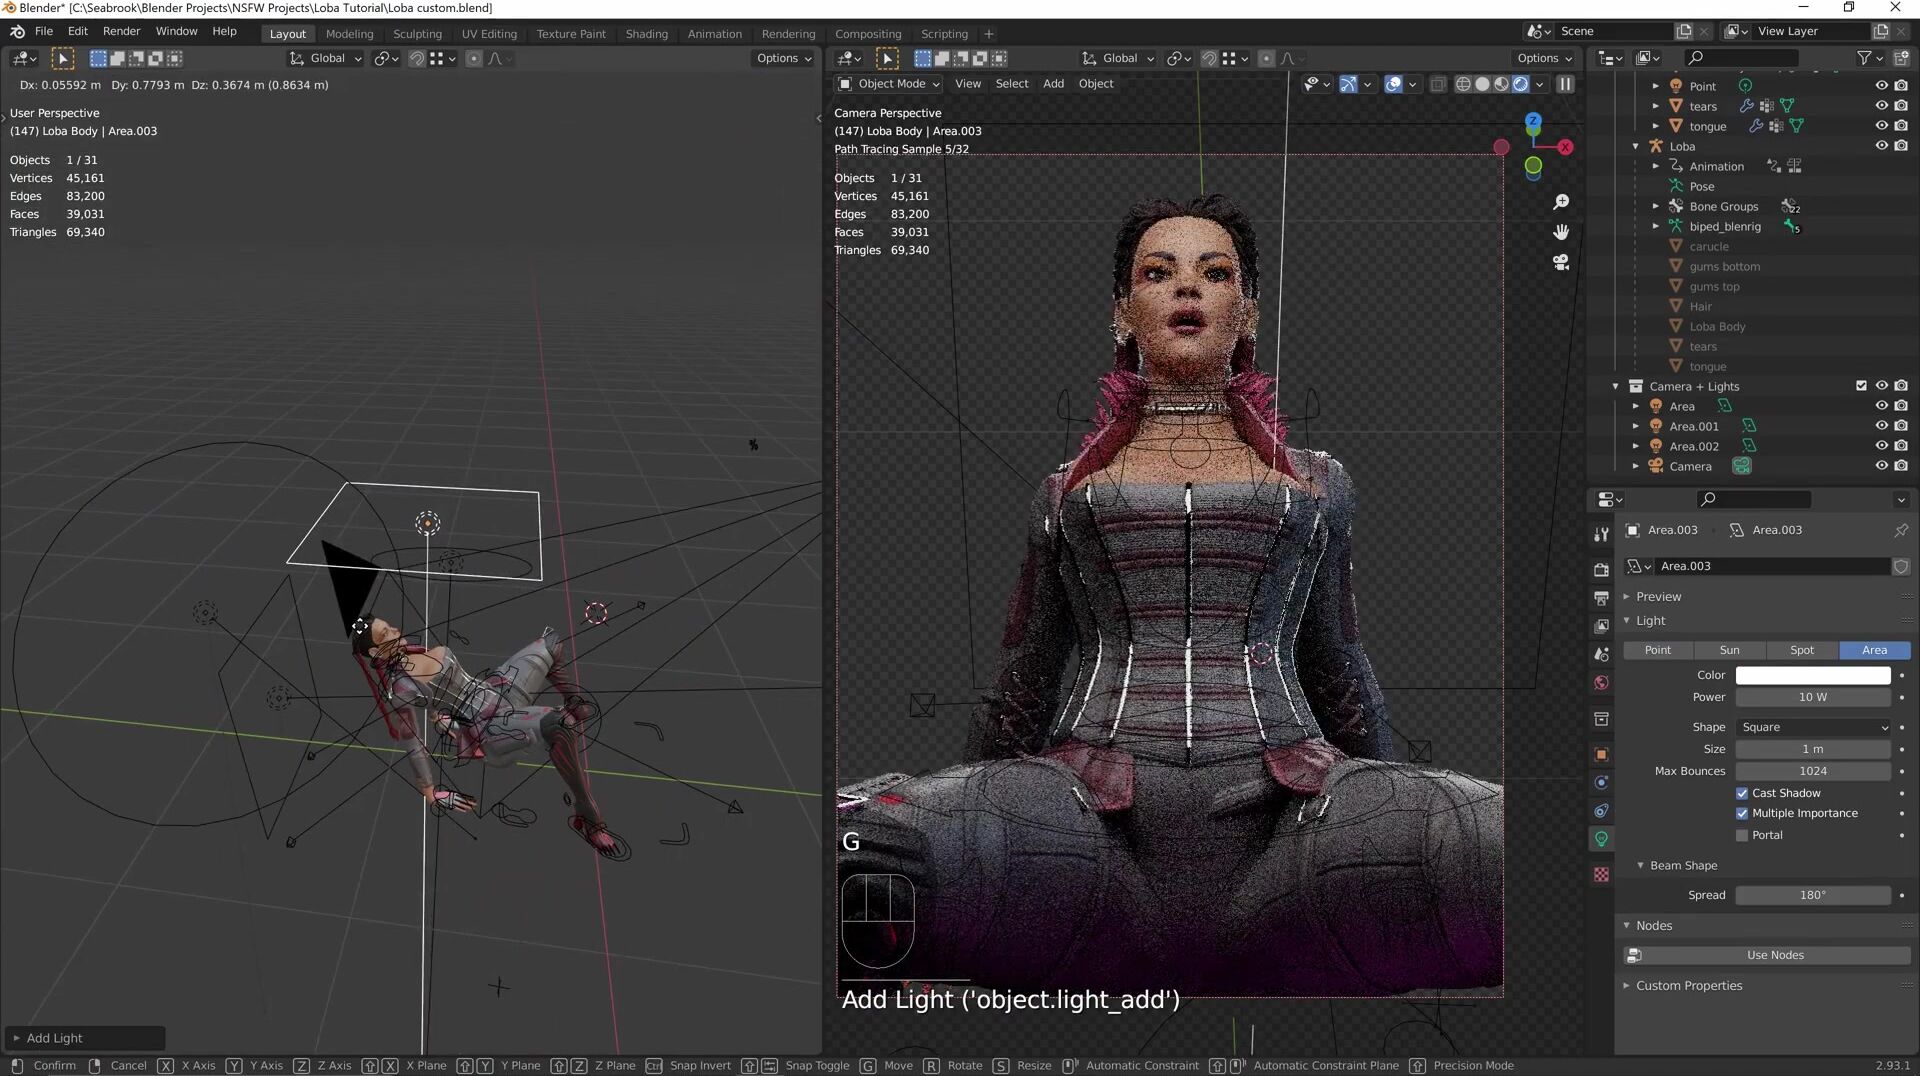Open the World properties tab icon
Image resolution: width=1920 pixels, height=1076 pixels.
pyautogui.click(x=1601, y=683)
